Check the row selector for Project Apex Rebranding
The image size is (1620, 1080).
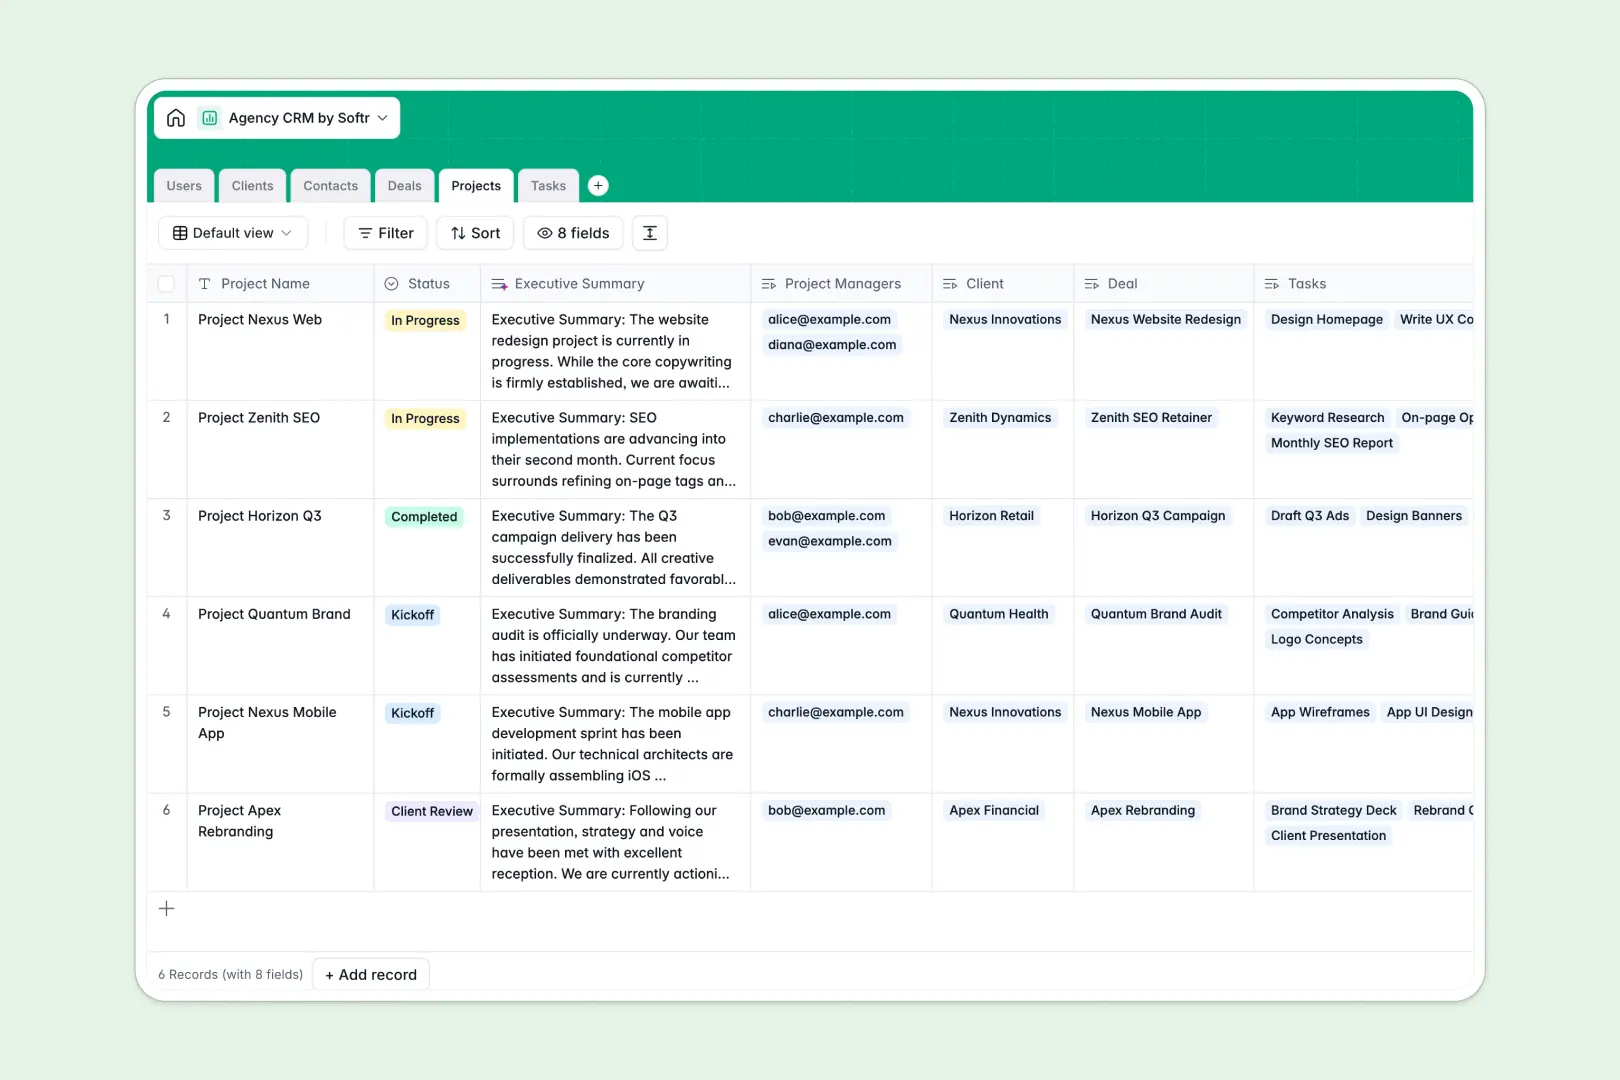click(x=166, y=811)
